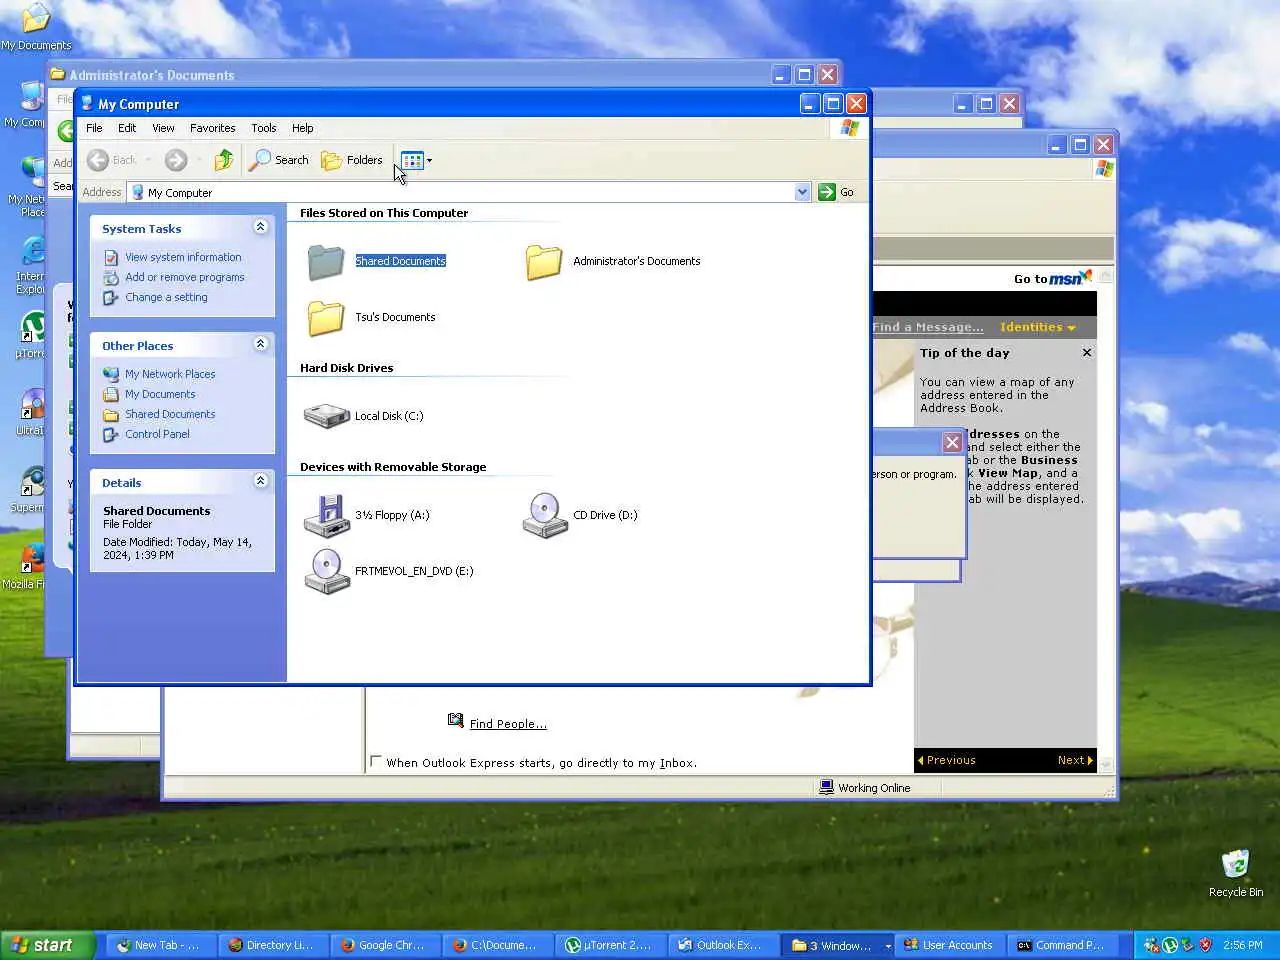Click the red security shield tray icon
Image resolution: width=1280 pixels, height=960 pixels.
click(x=1206, y=945)
